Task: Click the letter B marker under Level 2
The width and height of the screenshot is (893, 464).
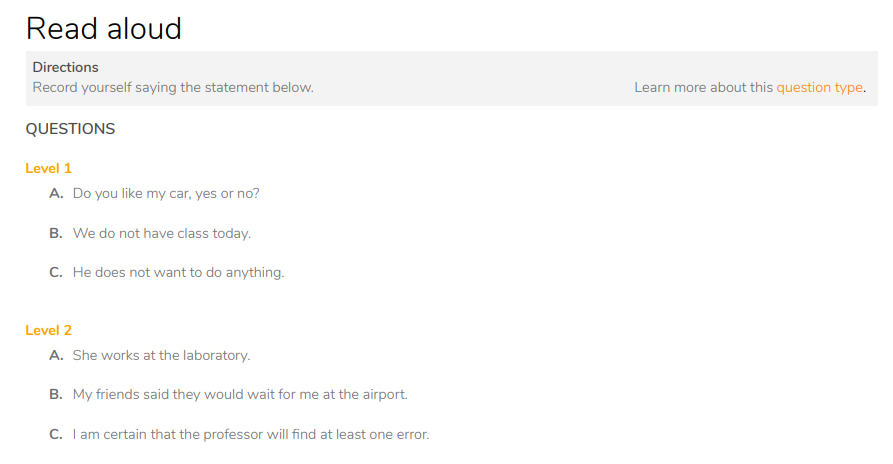Action: pyautogui.click(x=56, y=395)
